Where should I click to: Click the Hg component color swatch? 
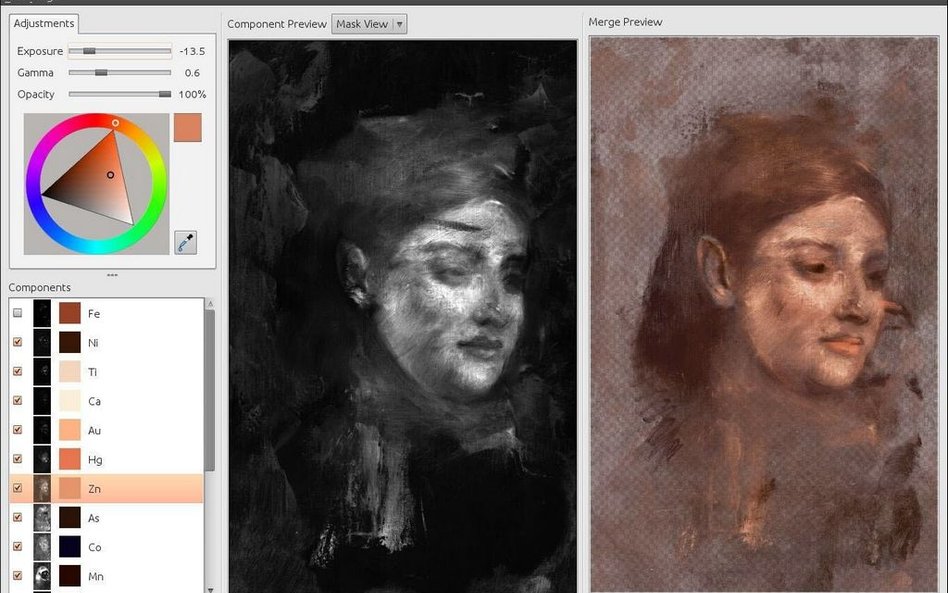(70, 459)
